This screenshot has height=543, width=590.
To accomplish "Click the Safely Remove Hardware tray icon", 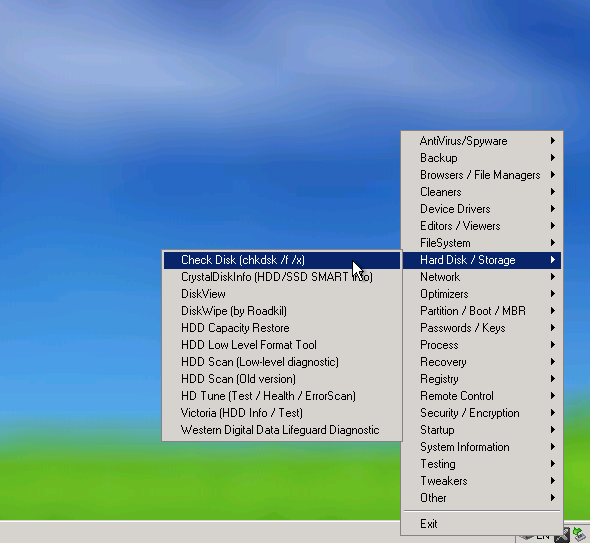I will point(580,535).
